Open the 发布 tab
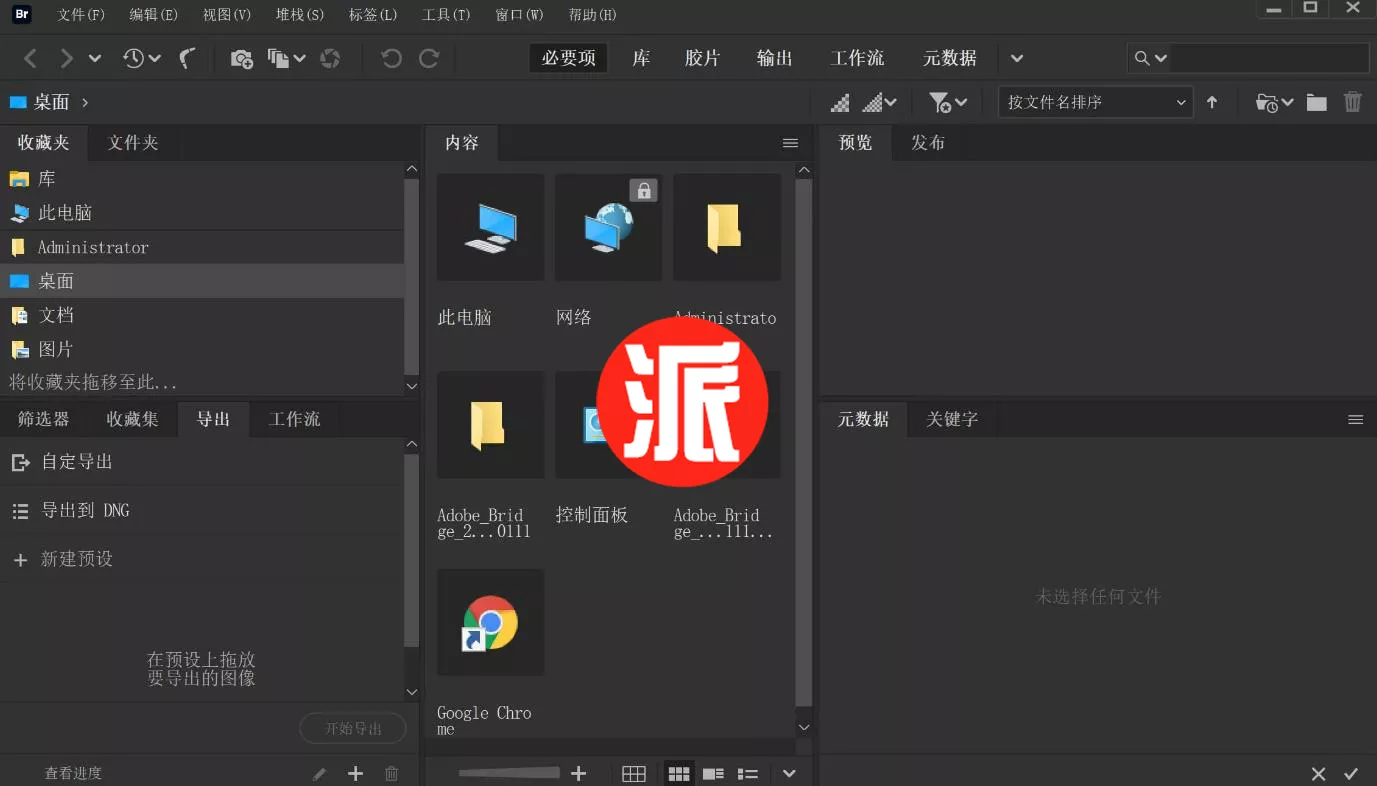 click(x=927, y=143)
